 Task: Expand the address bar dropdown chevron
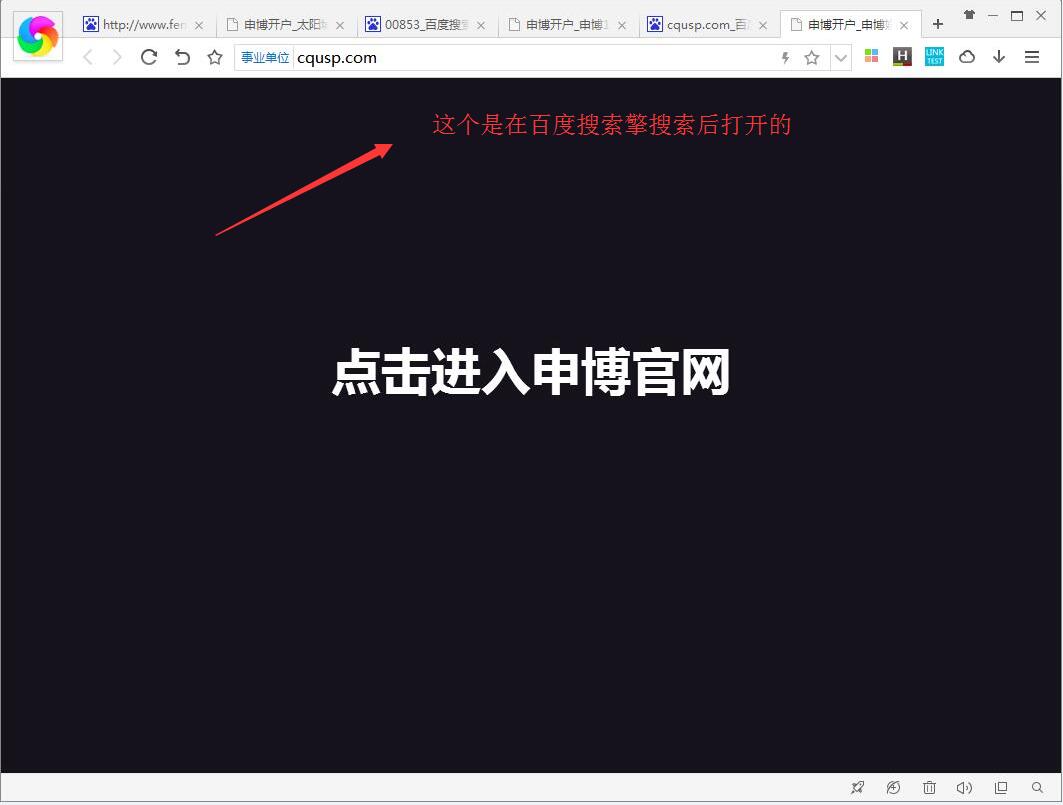click(841, 58)
